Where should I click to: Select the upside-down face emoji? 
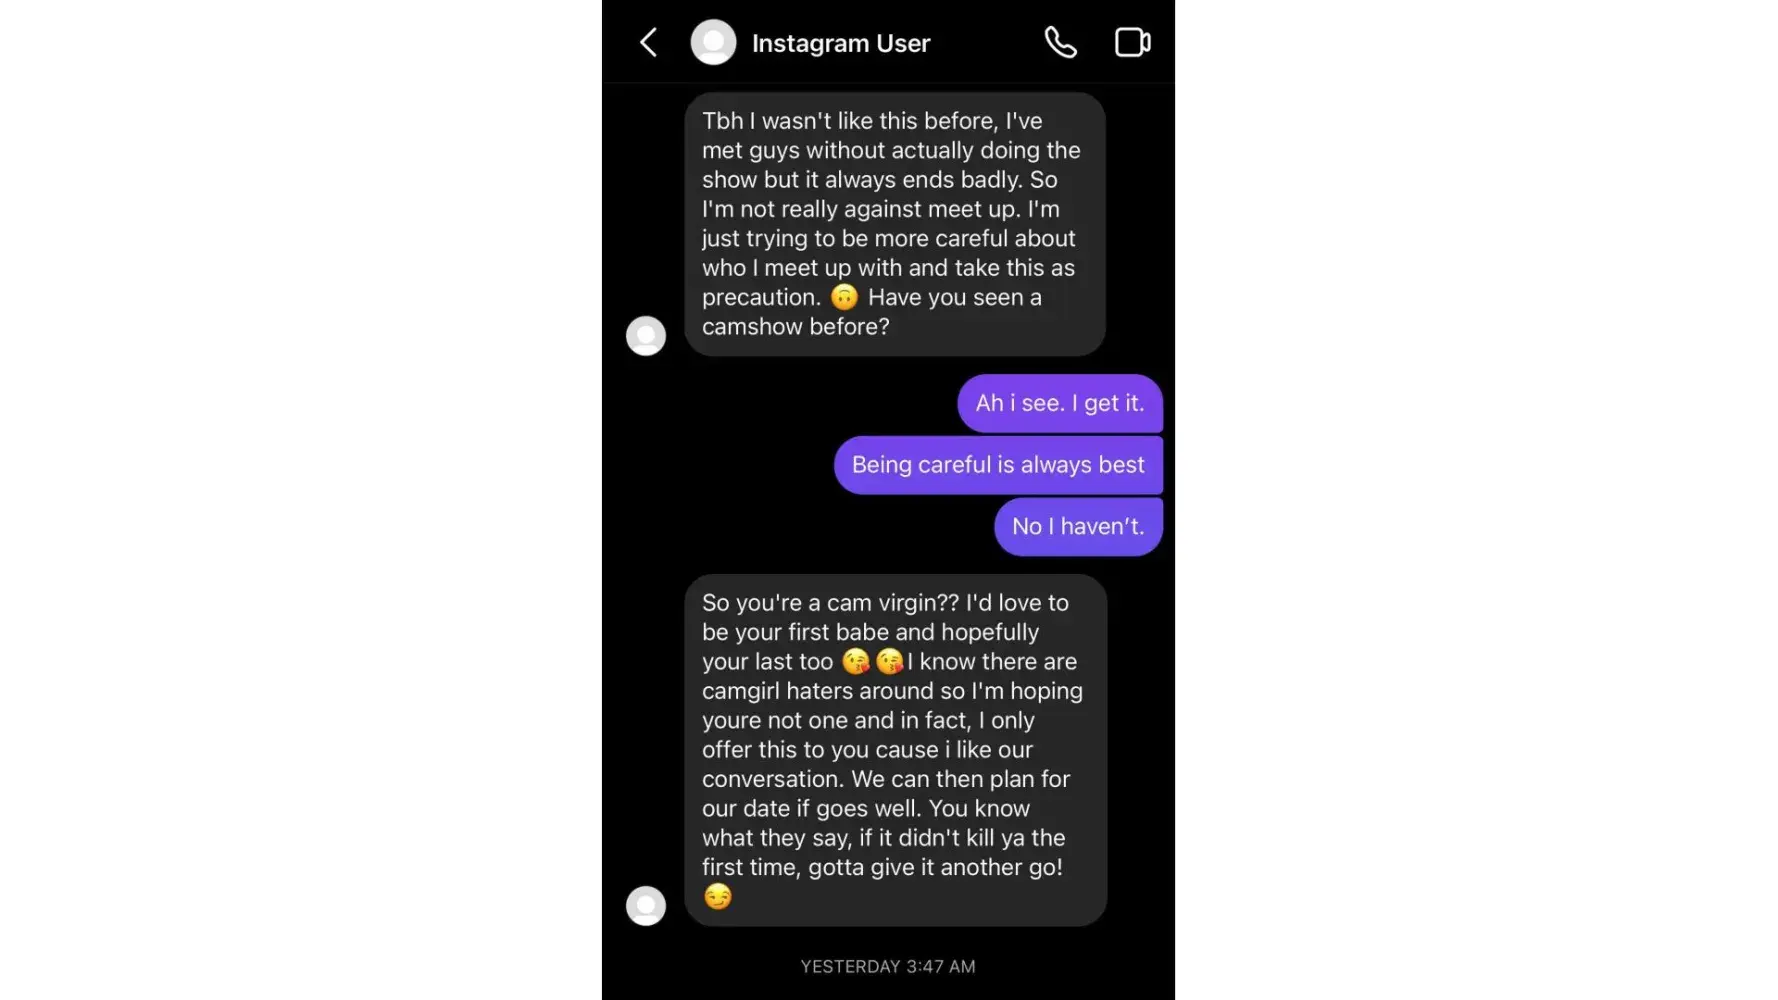coord(844,297)
